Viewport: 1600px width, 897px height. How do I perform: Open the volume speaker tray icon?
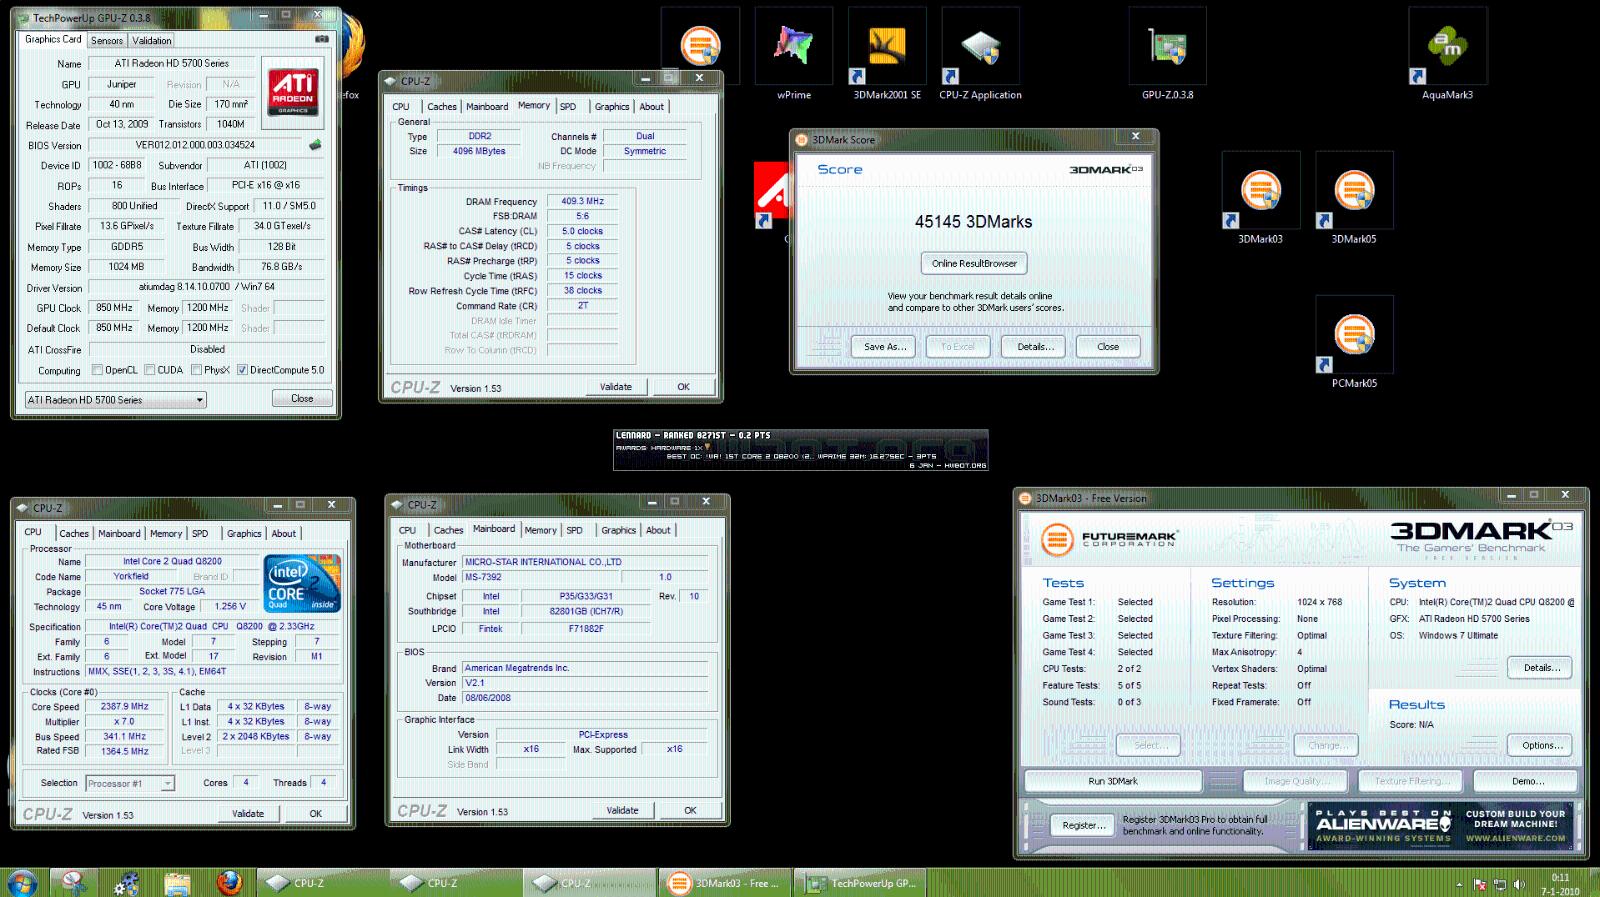(1520, 885)
